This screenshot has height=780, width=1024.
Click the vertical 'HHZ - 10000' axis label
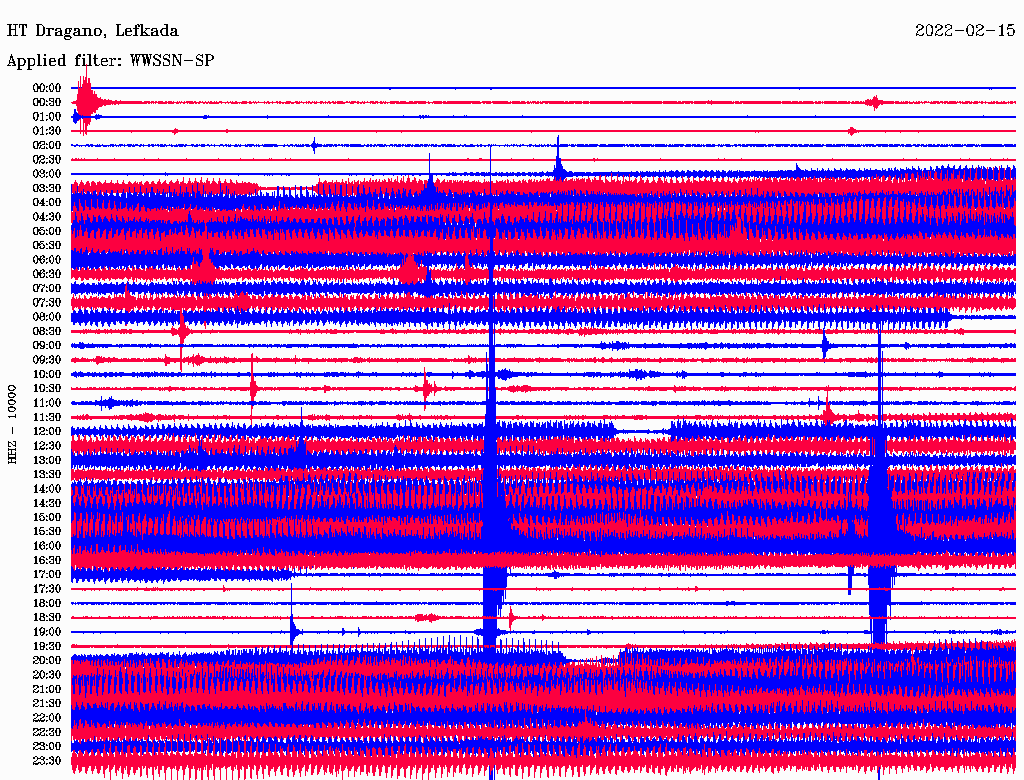tap(13, 424)
